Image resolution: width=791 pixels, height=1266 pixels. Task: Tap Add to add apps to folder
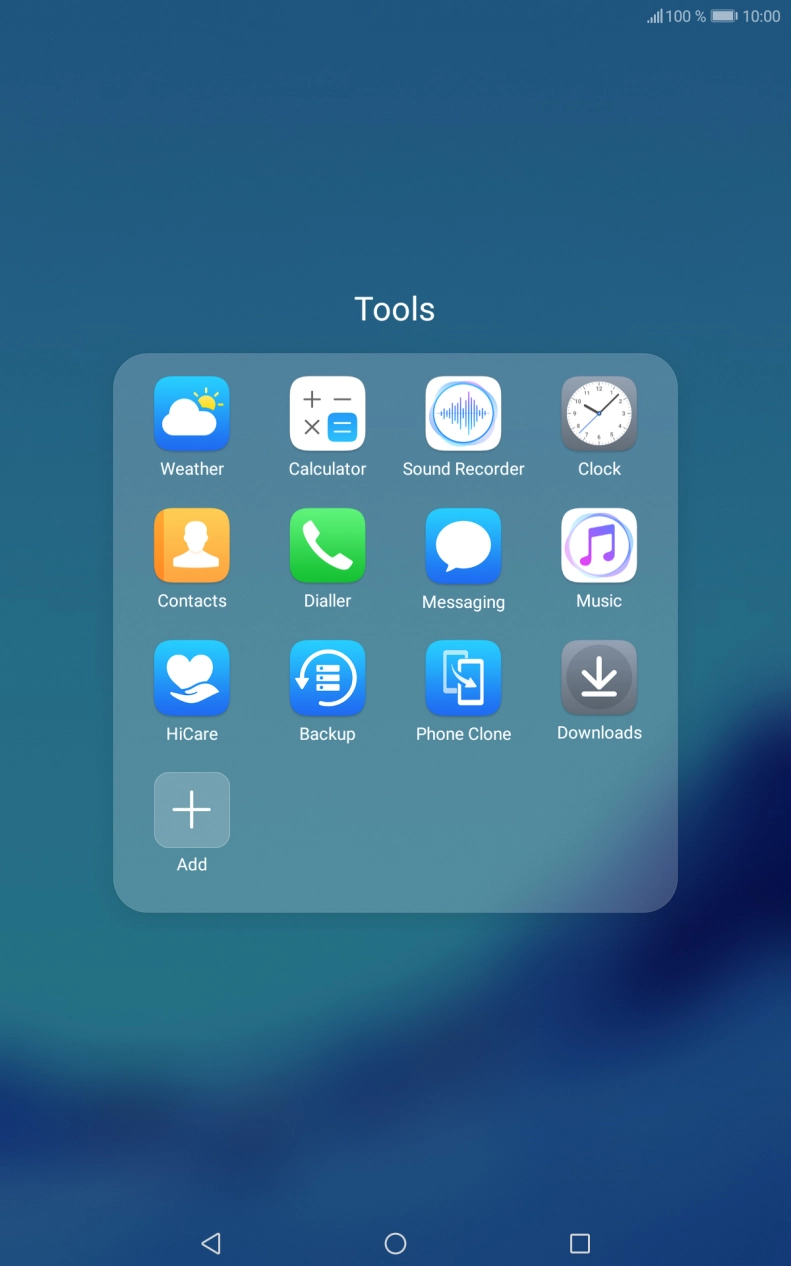192,810
